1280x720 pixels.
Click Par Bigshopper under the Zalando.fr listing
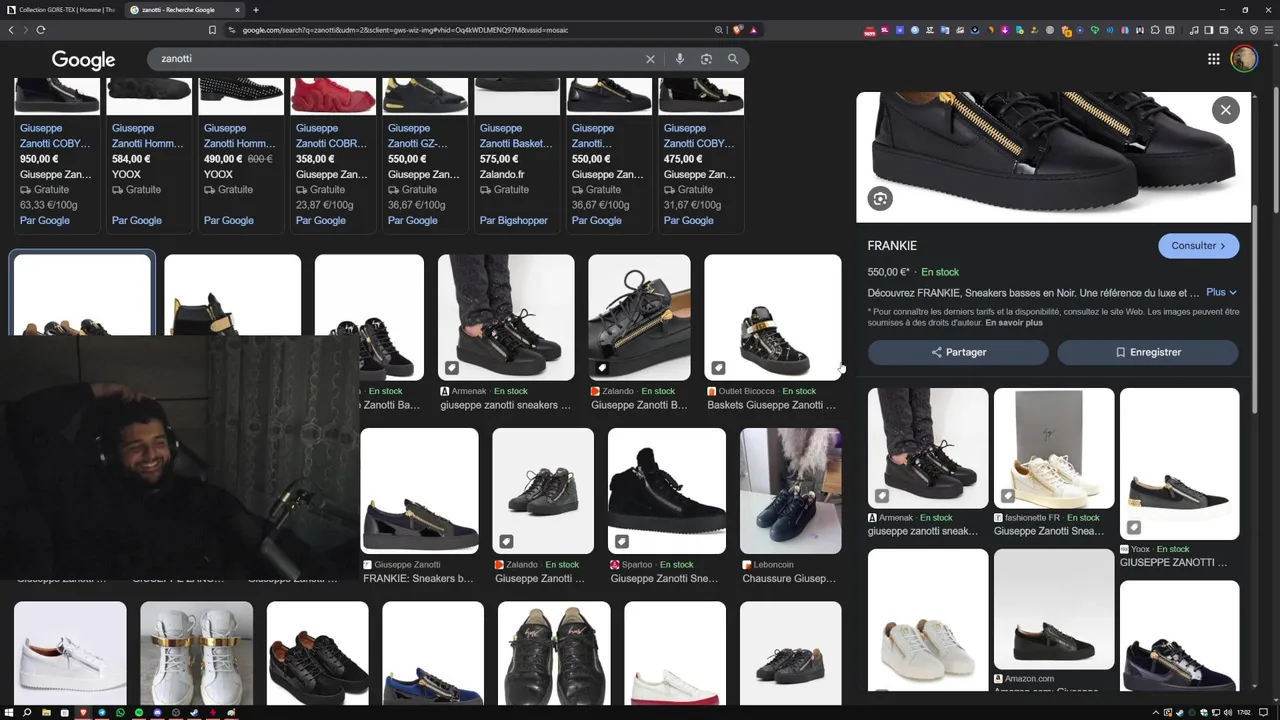tap(513, 221)
